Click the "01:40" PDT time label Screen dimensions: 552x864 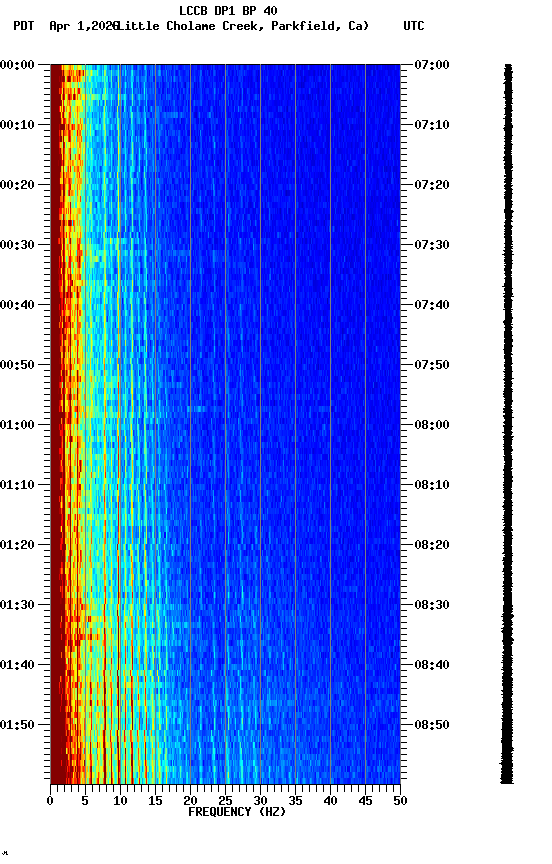tap(17, 666)
